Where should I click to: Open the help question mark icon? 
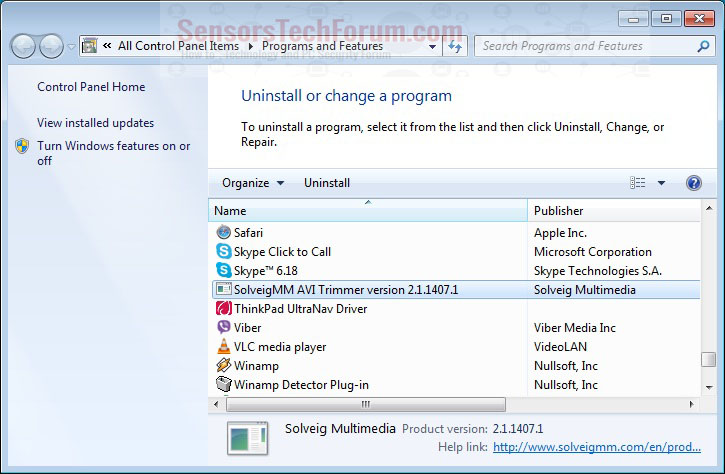[x=694, y=183]
